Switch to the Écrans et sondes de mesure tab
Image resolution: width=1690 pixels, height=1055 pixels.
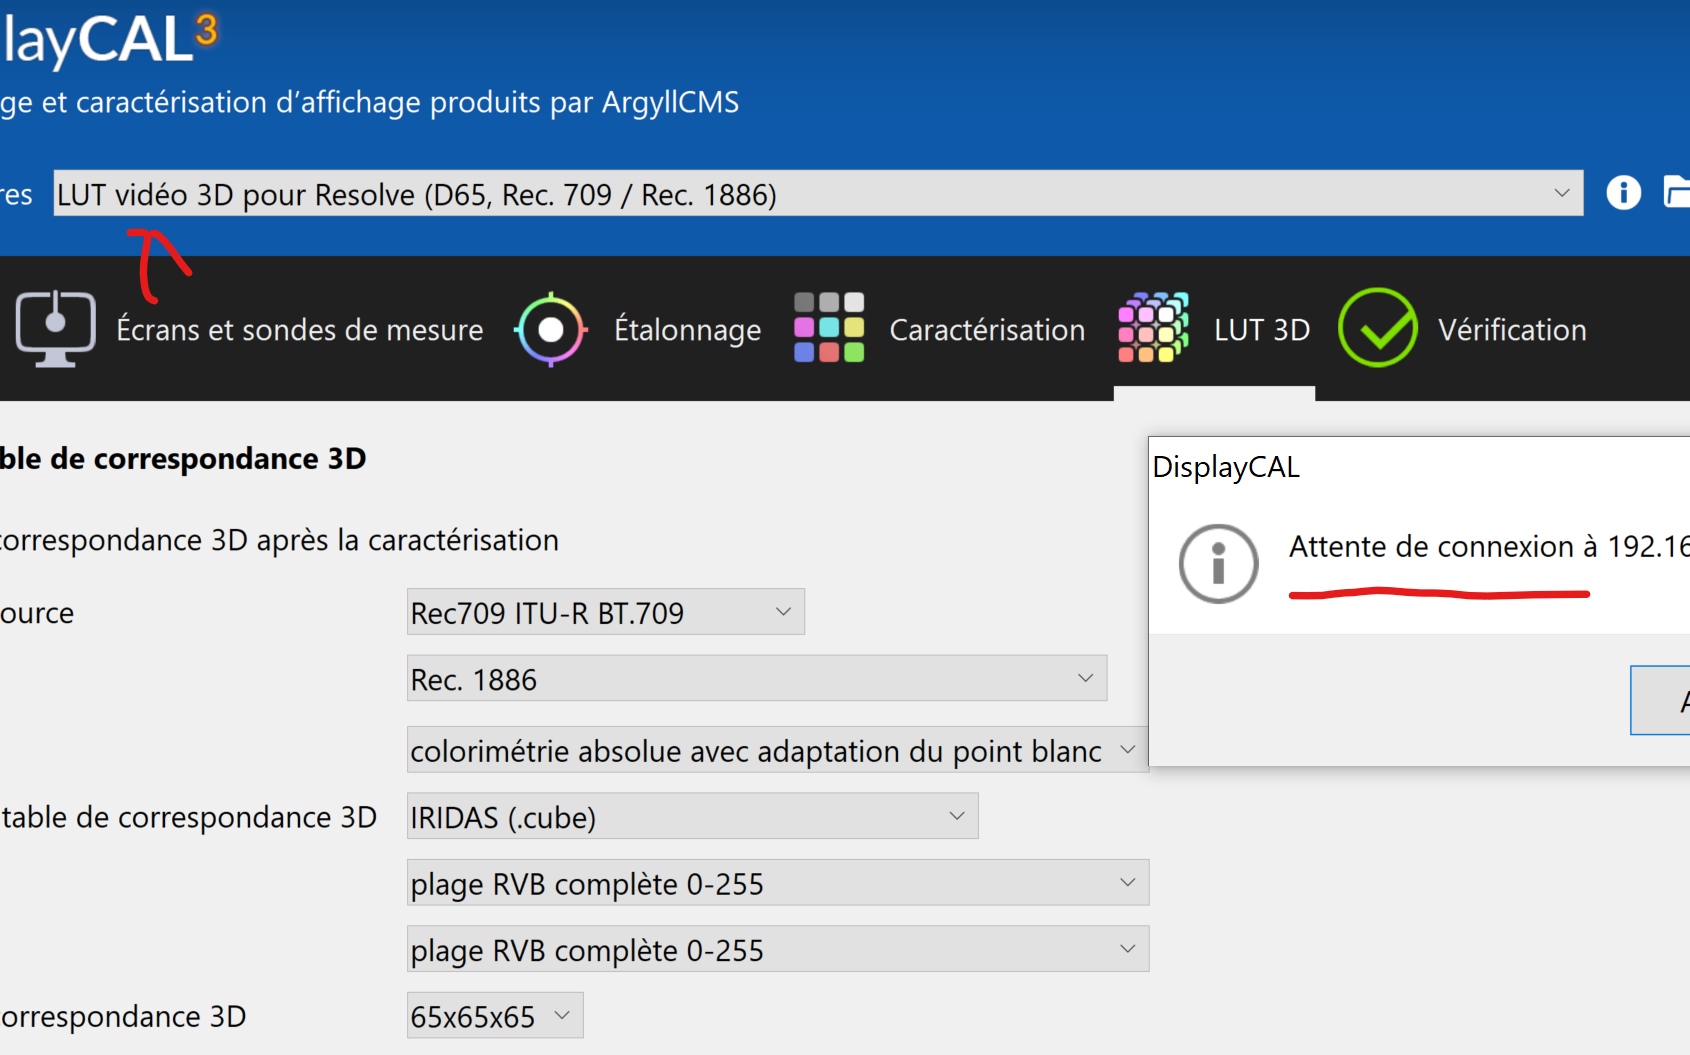(299, 330)
